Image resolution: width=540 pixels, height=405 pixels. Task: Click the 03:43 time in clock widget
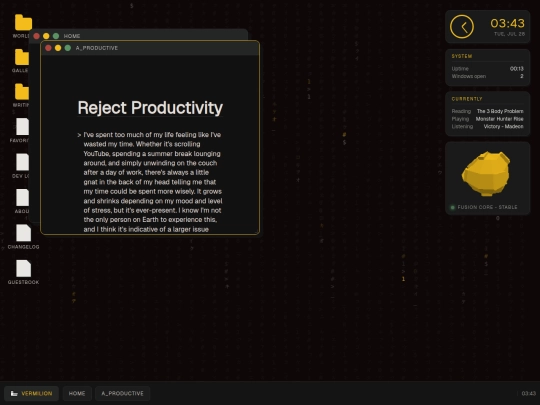(507, 23)
